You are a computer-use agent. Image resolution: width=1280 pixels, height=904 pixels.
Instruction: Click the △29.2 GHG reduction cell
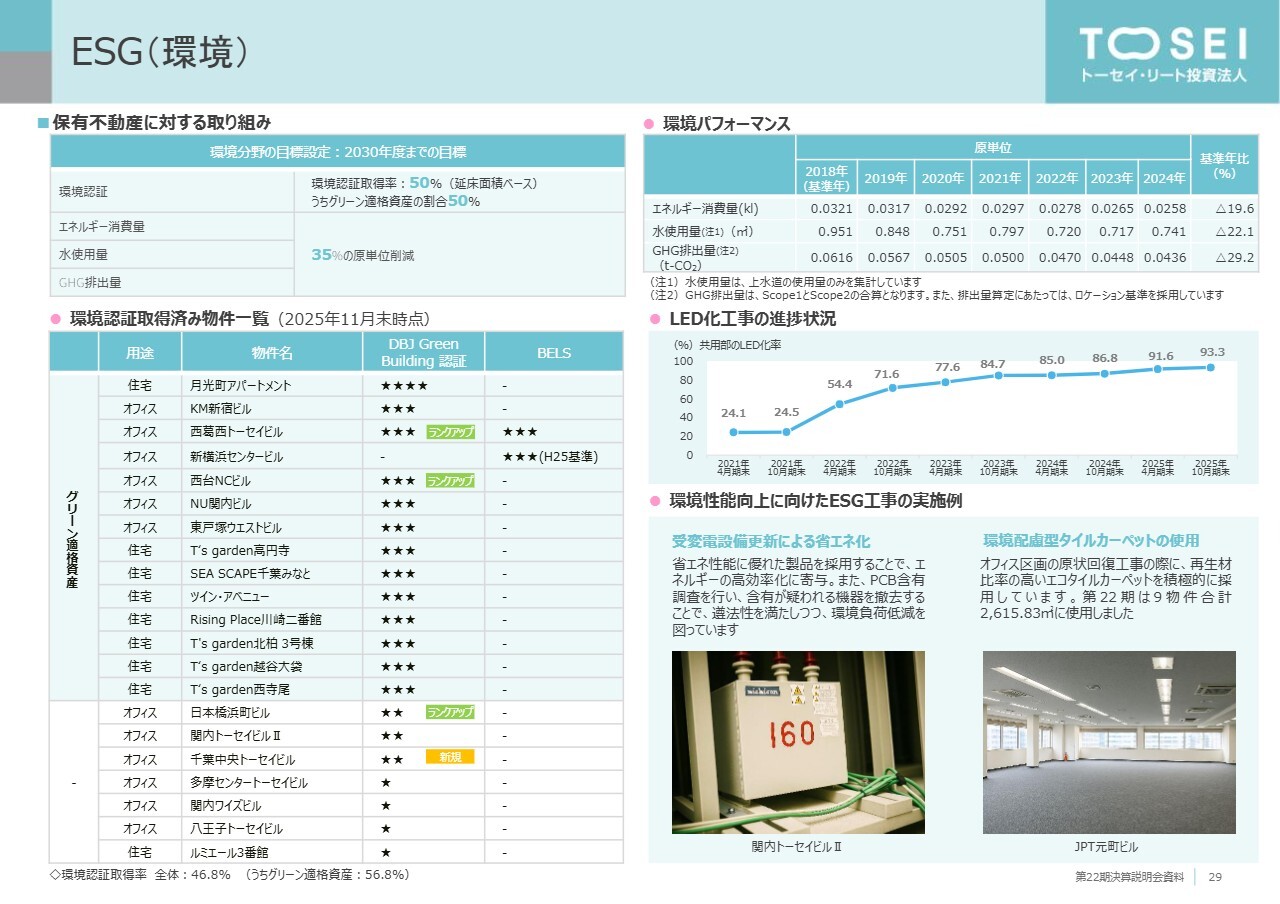1234,258
